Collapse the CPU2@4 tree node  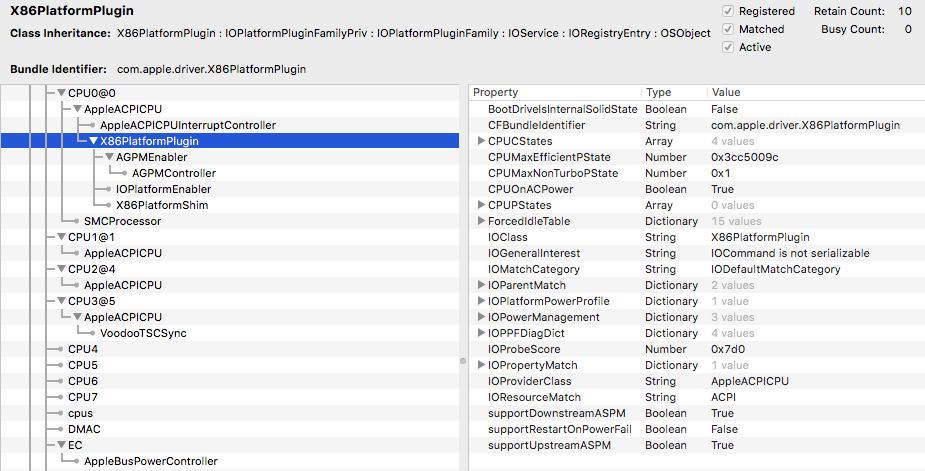61,269
